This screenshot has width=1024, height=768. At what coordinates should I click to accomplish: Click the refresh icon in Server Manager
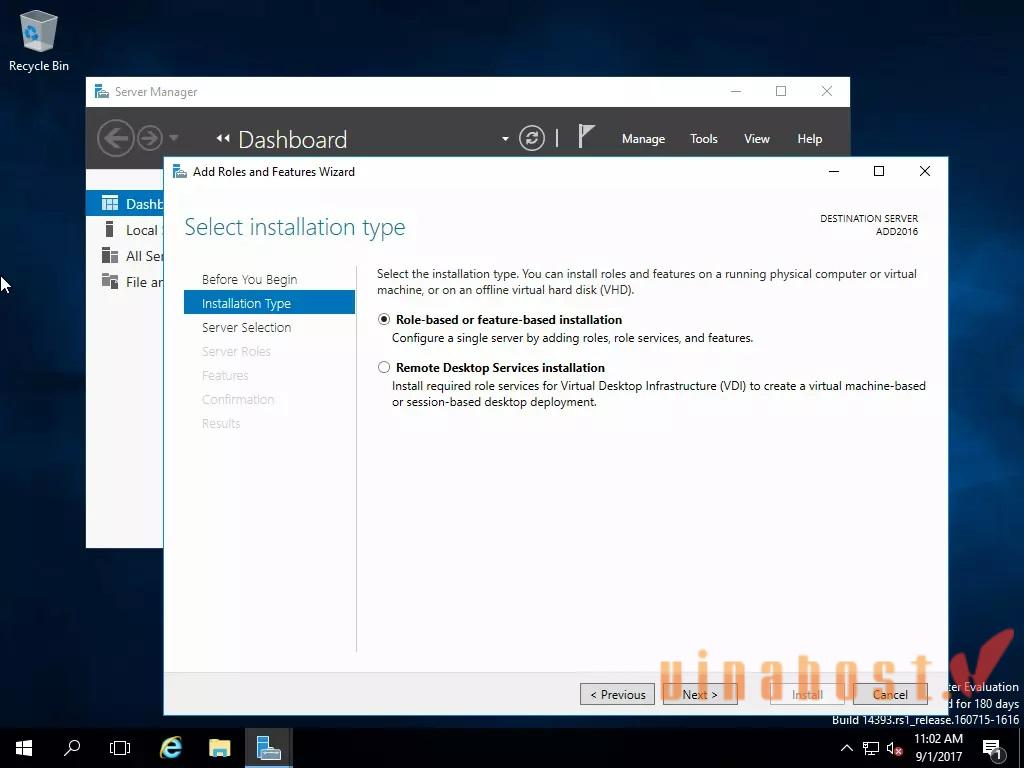[x=531, y=138]
